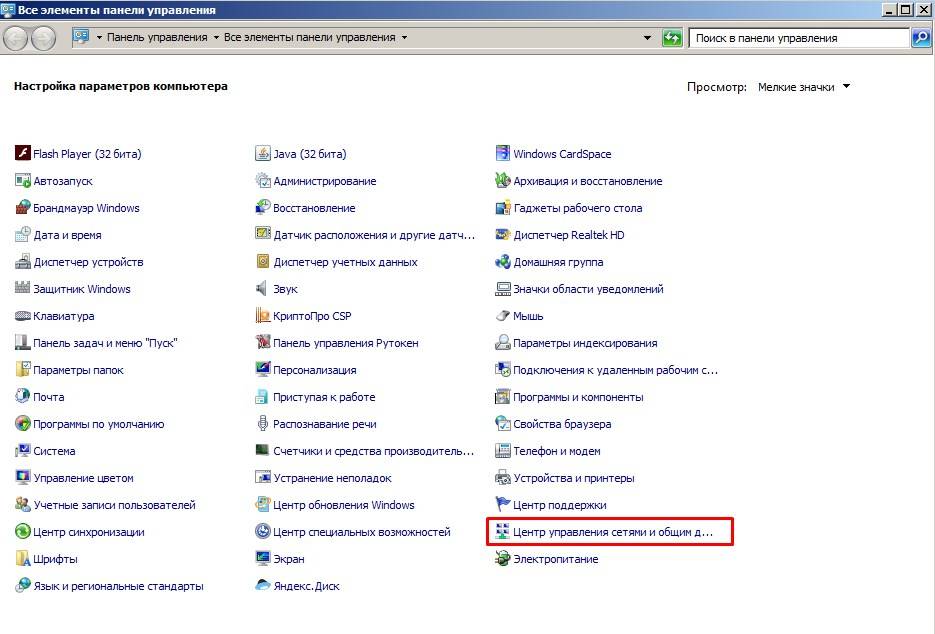Click the КриптоПро CSP icon

click(x=264, y=316)
